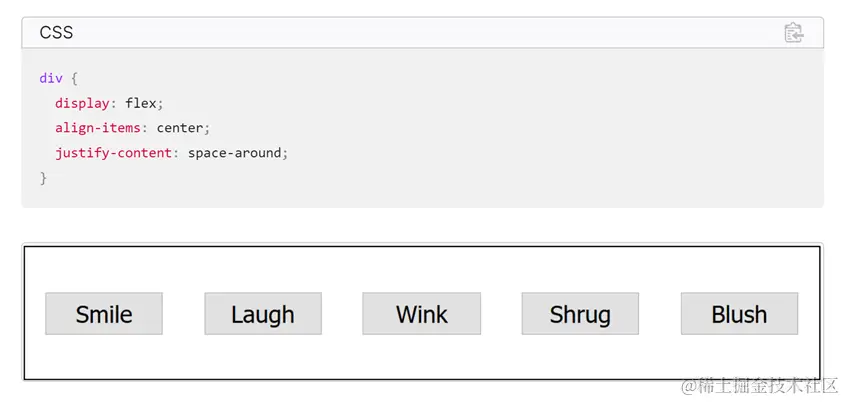845x402 pixels.
Task: Click the opening brace after div
Action: pos(74,78)
